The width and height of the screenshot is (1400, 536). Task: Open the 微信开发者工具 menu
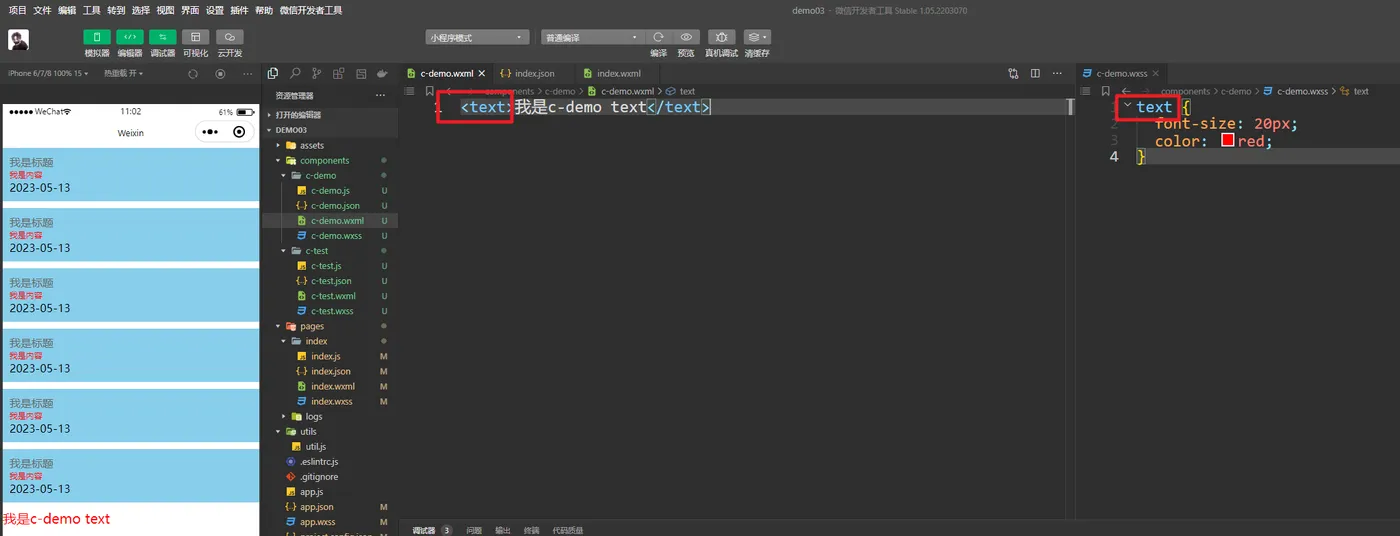click(x=311, y=10)
